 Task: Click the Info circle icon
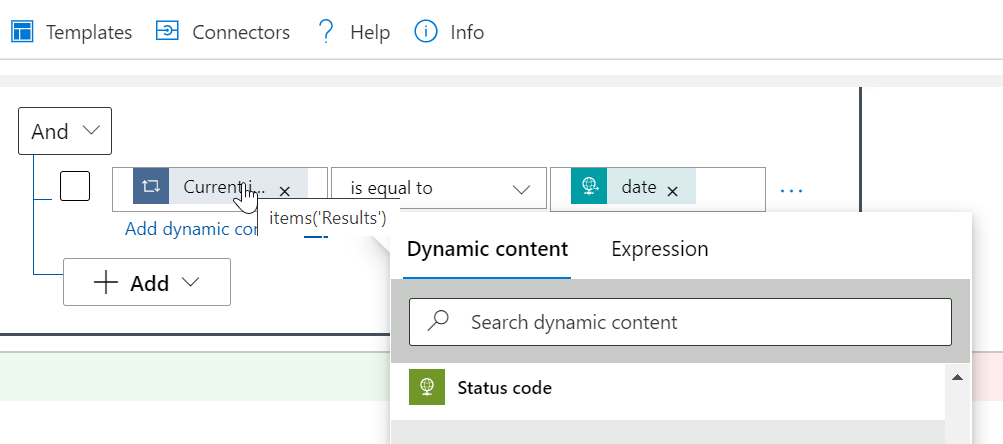click(426, 32)
